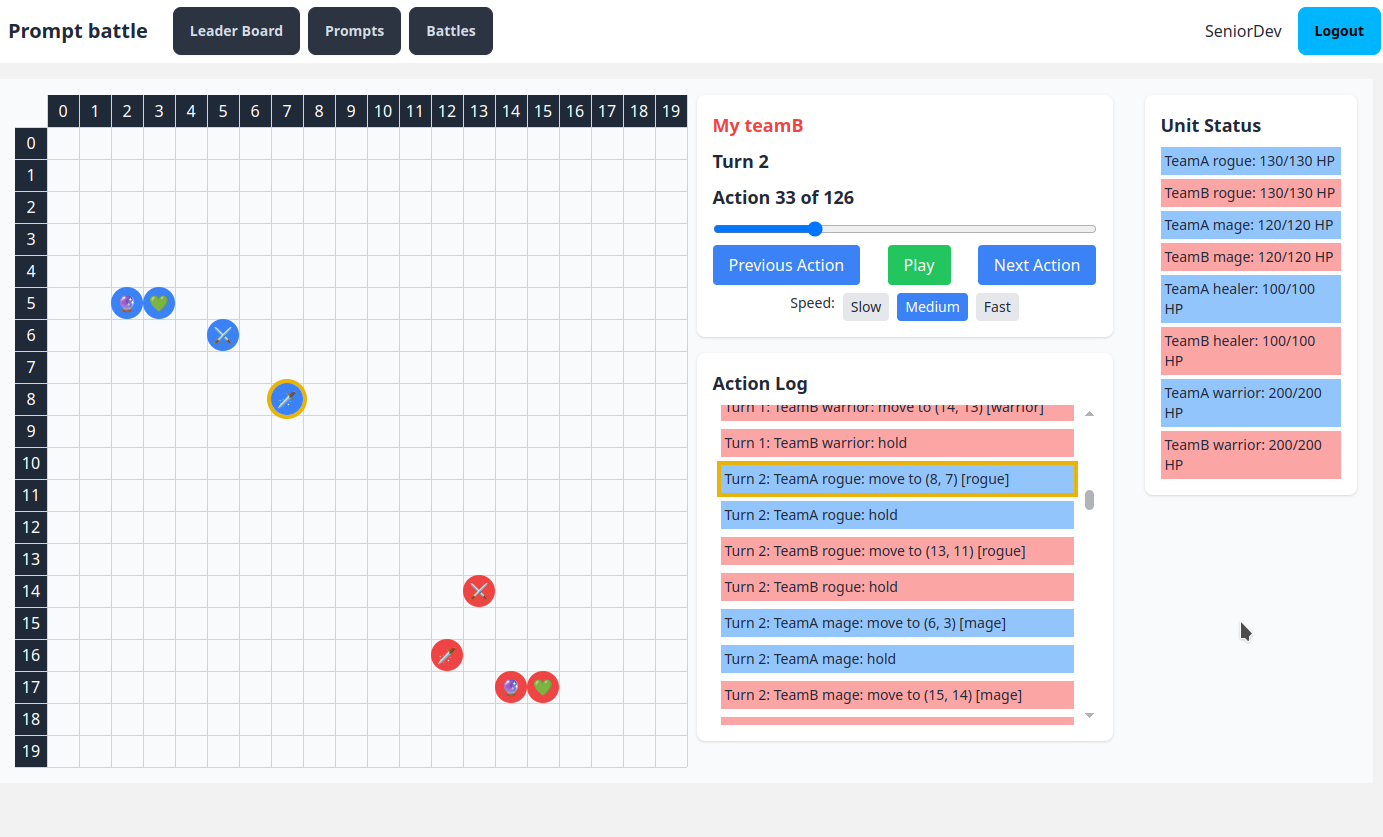Screen dimensions: 1383x837
Task: Click the red TeamB healer green heart unit
Action: pyautogui.click(x=543, y=687)
